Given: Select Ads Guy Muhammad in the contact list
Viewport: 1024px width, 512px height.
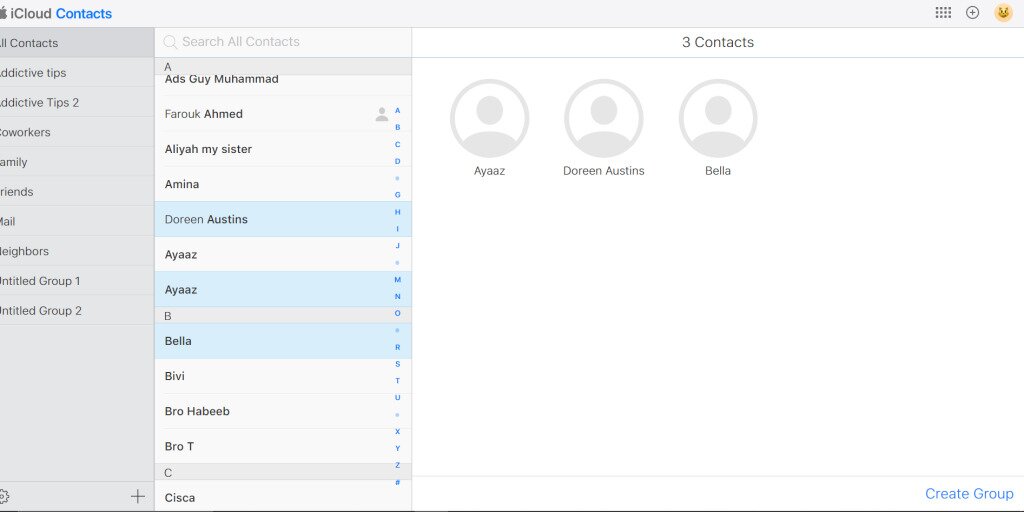Looking at the screenshot, I should [x=283, y=84].
